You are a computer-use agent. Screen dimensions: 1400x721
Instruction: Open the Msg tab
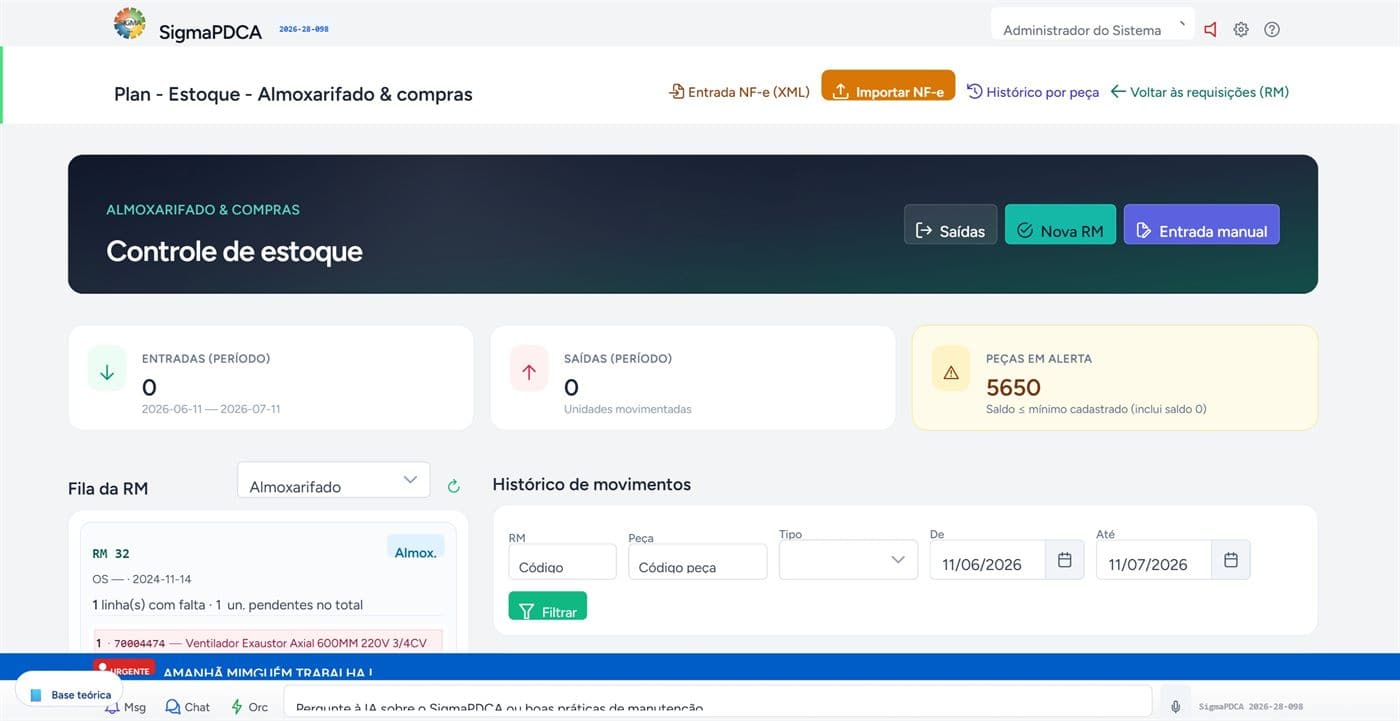pyautogui.click(x=127, y=707)
